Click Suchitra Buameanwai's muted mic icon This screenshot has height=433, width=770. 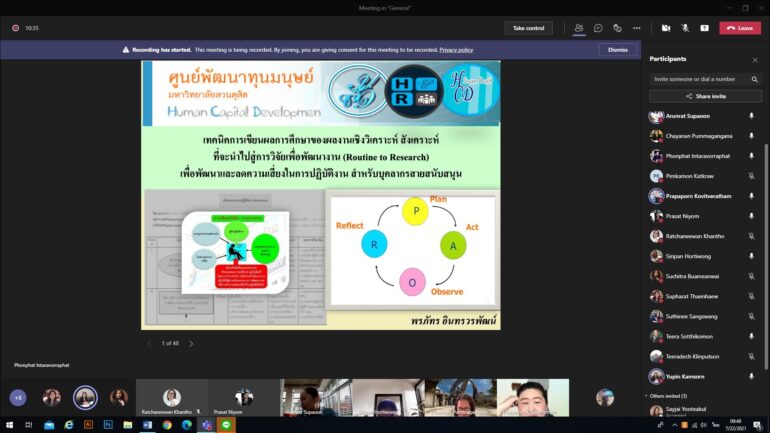pyautogui.click(x=751, y=276)
